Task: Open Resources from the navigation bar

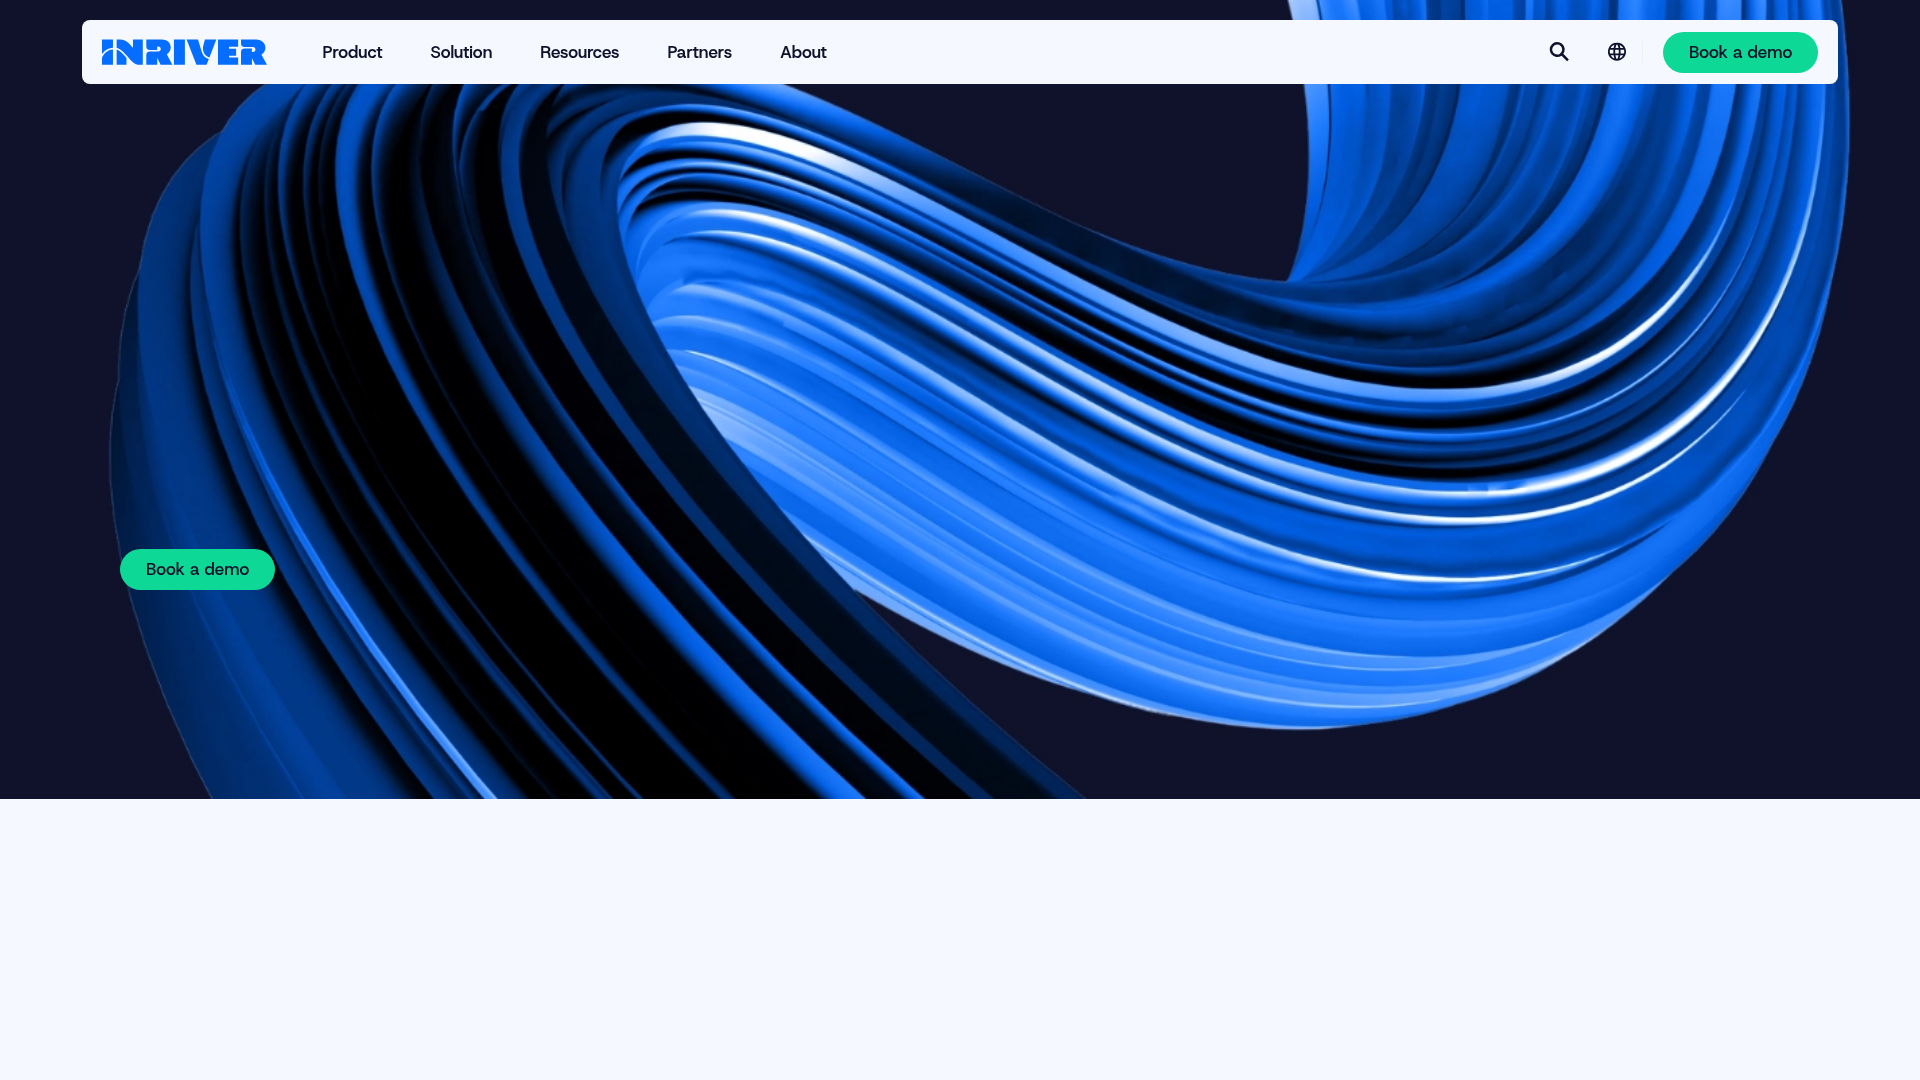Action: (x=579, y=52)
